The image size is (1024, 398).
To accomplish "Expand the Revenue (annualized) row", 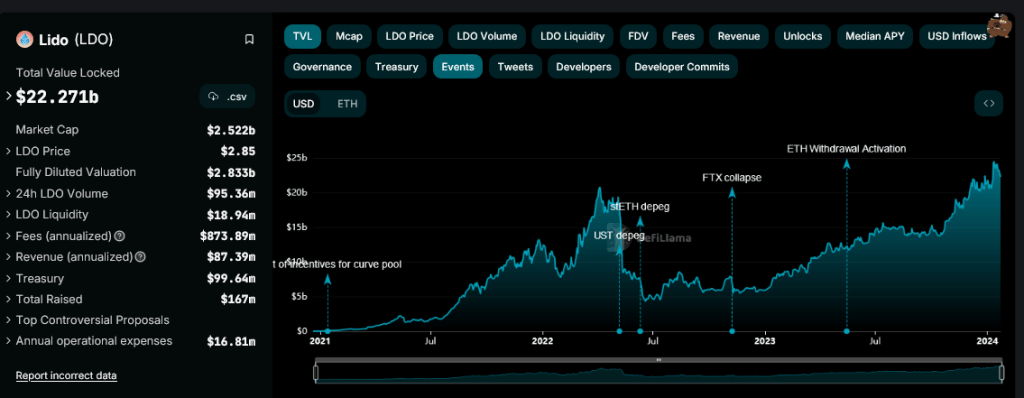I will click(x=8, y=257).
